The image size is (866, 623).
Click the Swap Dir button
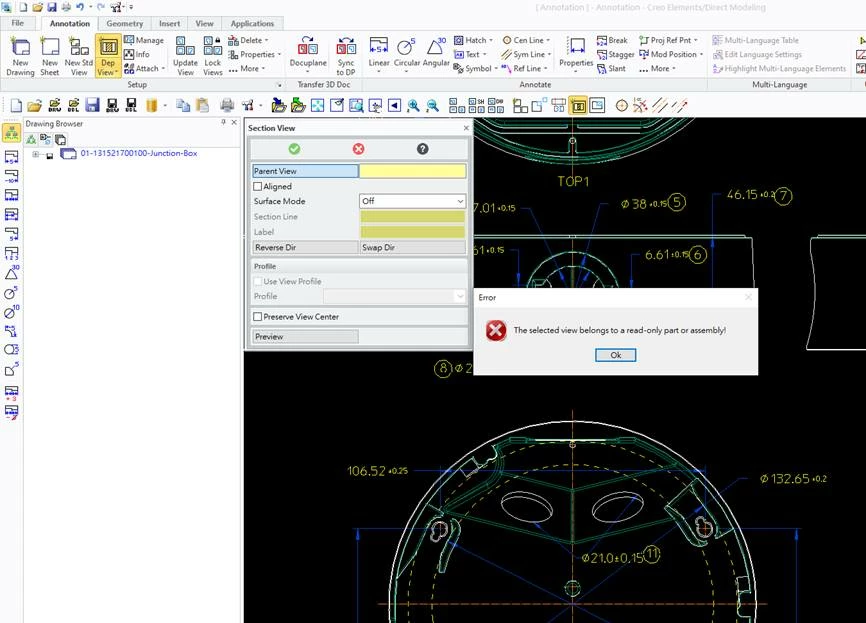tap(413, 247)
